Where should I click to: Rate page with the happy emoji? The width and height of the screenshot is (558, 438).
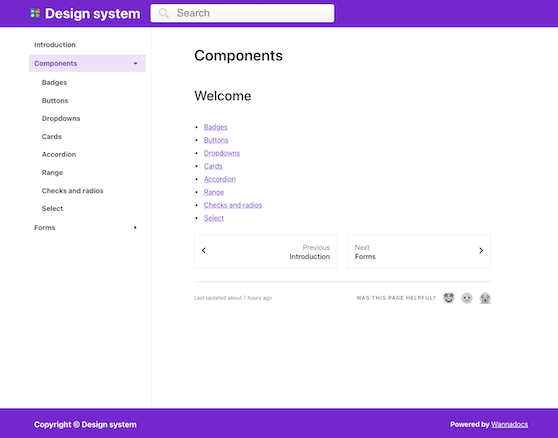click(x=449, y=298)
